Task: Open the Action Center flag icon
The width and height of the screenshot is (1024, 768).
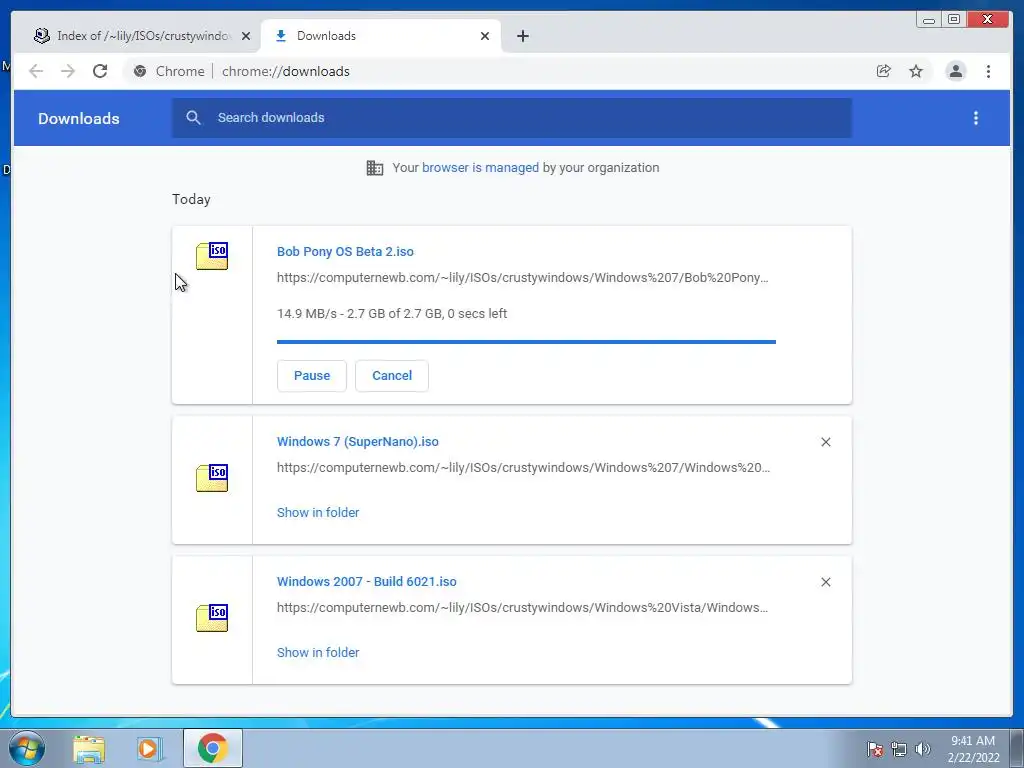Action: [874, 749]
